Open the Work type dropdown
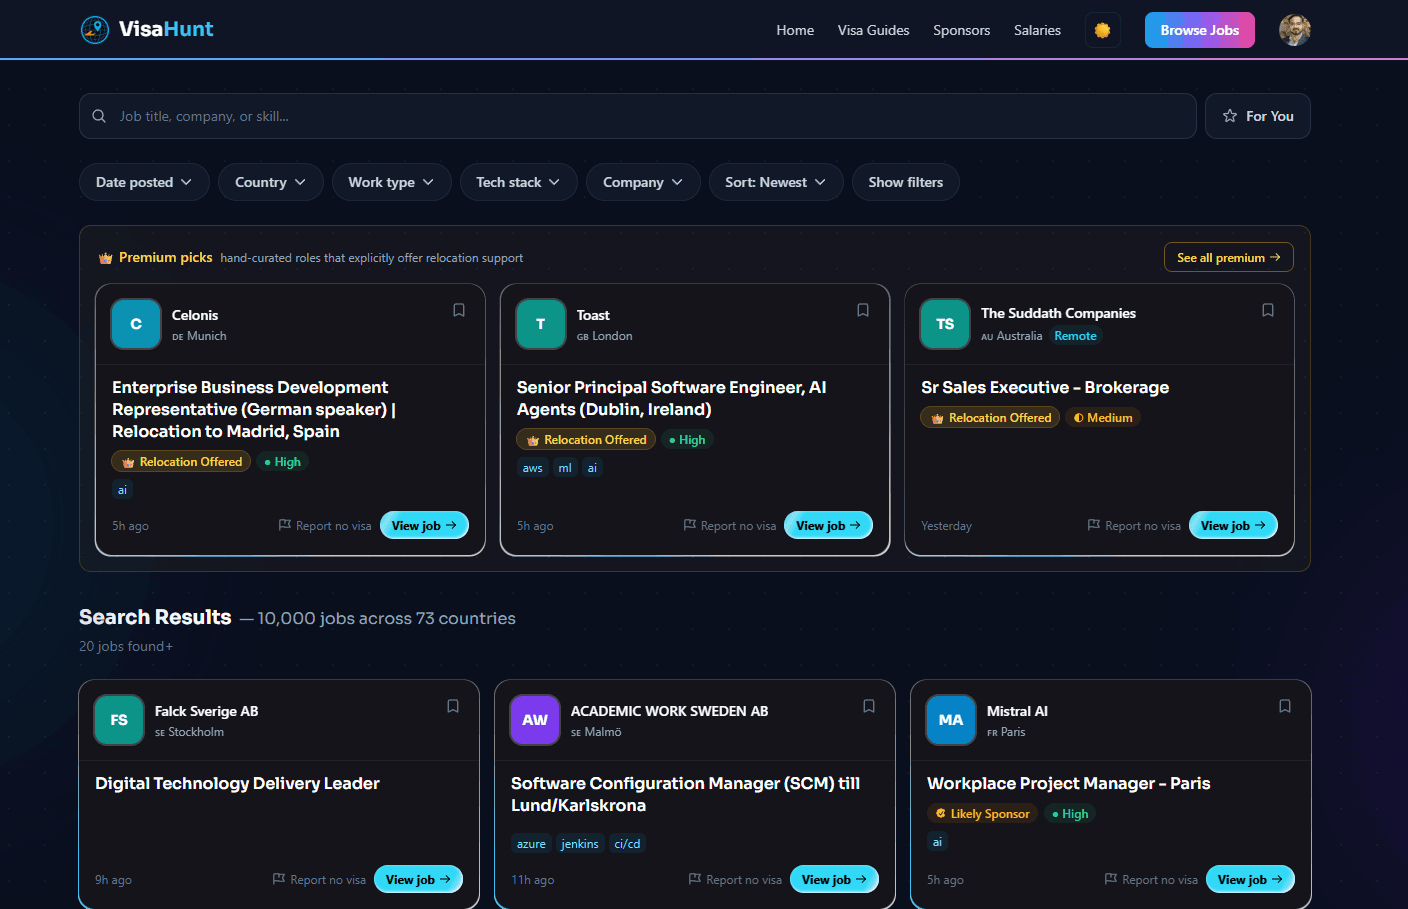 [x=391, y=182]
